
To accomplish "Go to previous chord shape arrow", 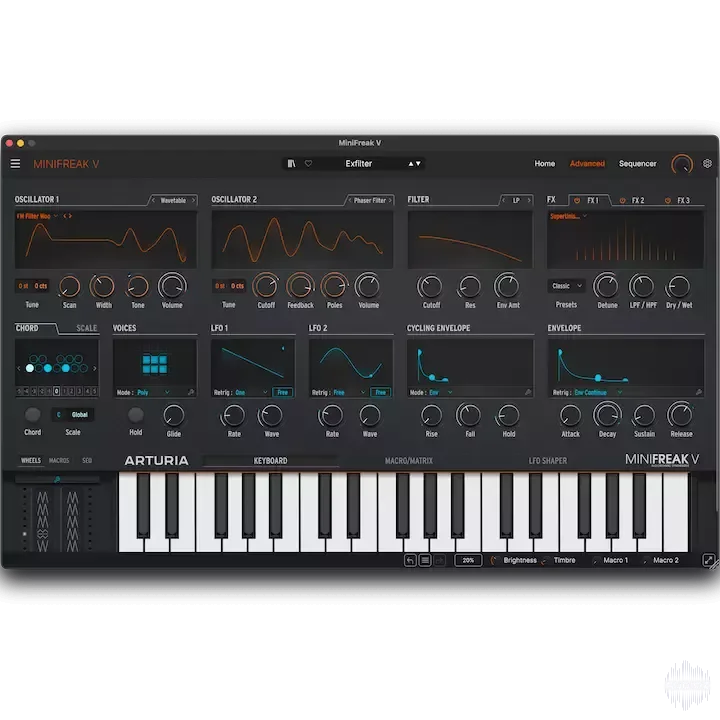I will [19, 368].
